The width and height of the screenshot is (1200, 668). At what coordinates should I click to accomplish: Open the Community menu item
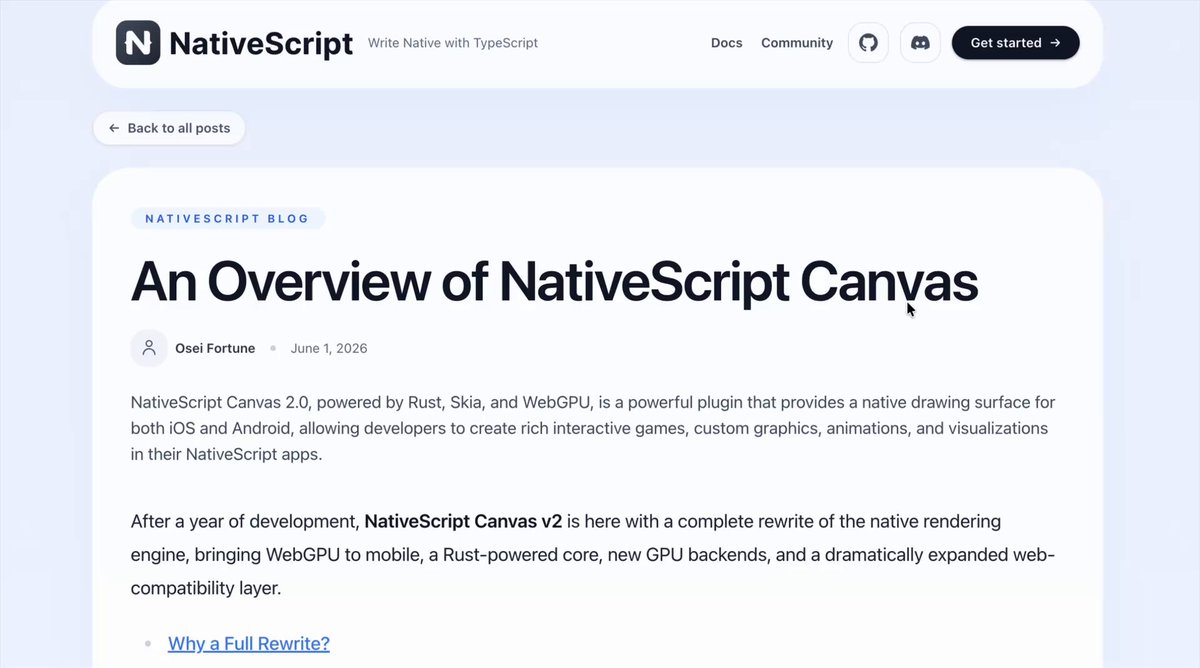pos(797,43)
